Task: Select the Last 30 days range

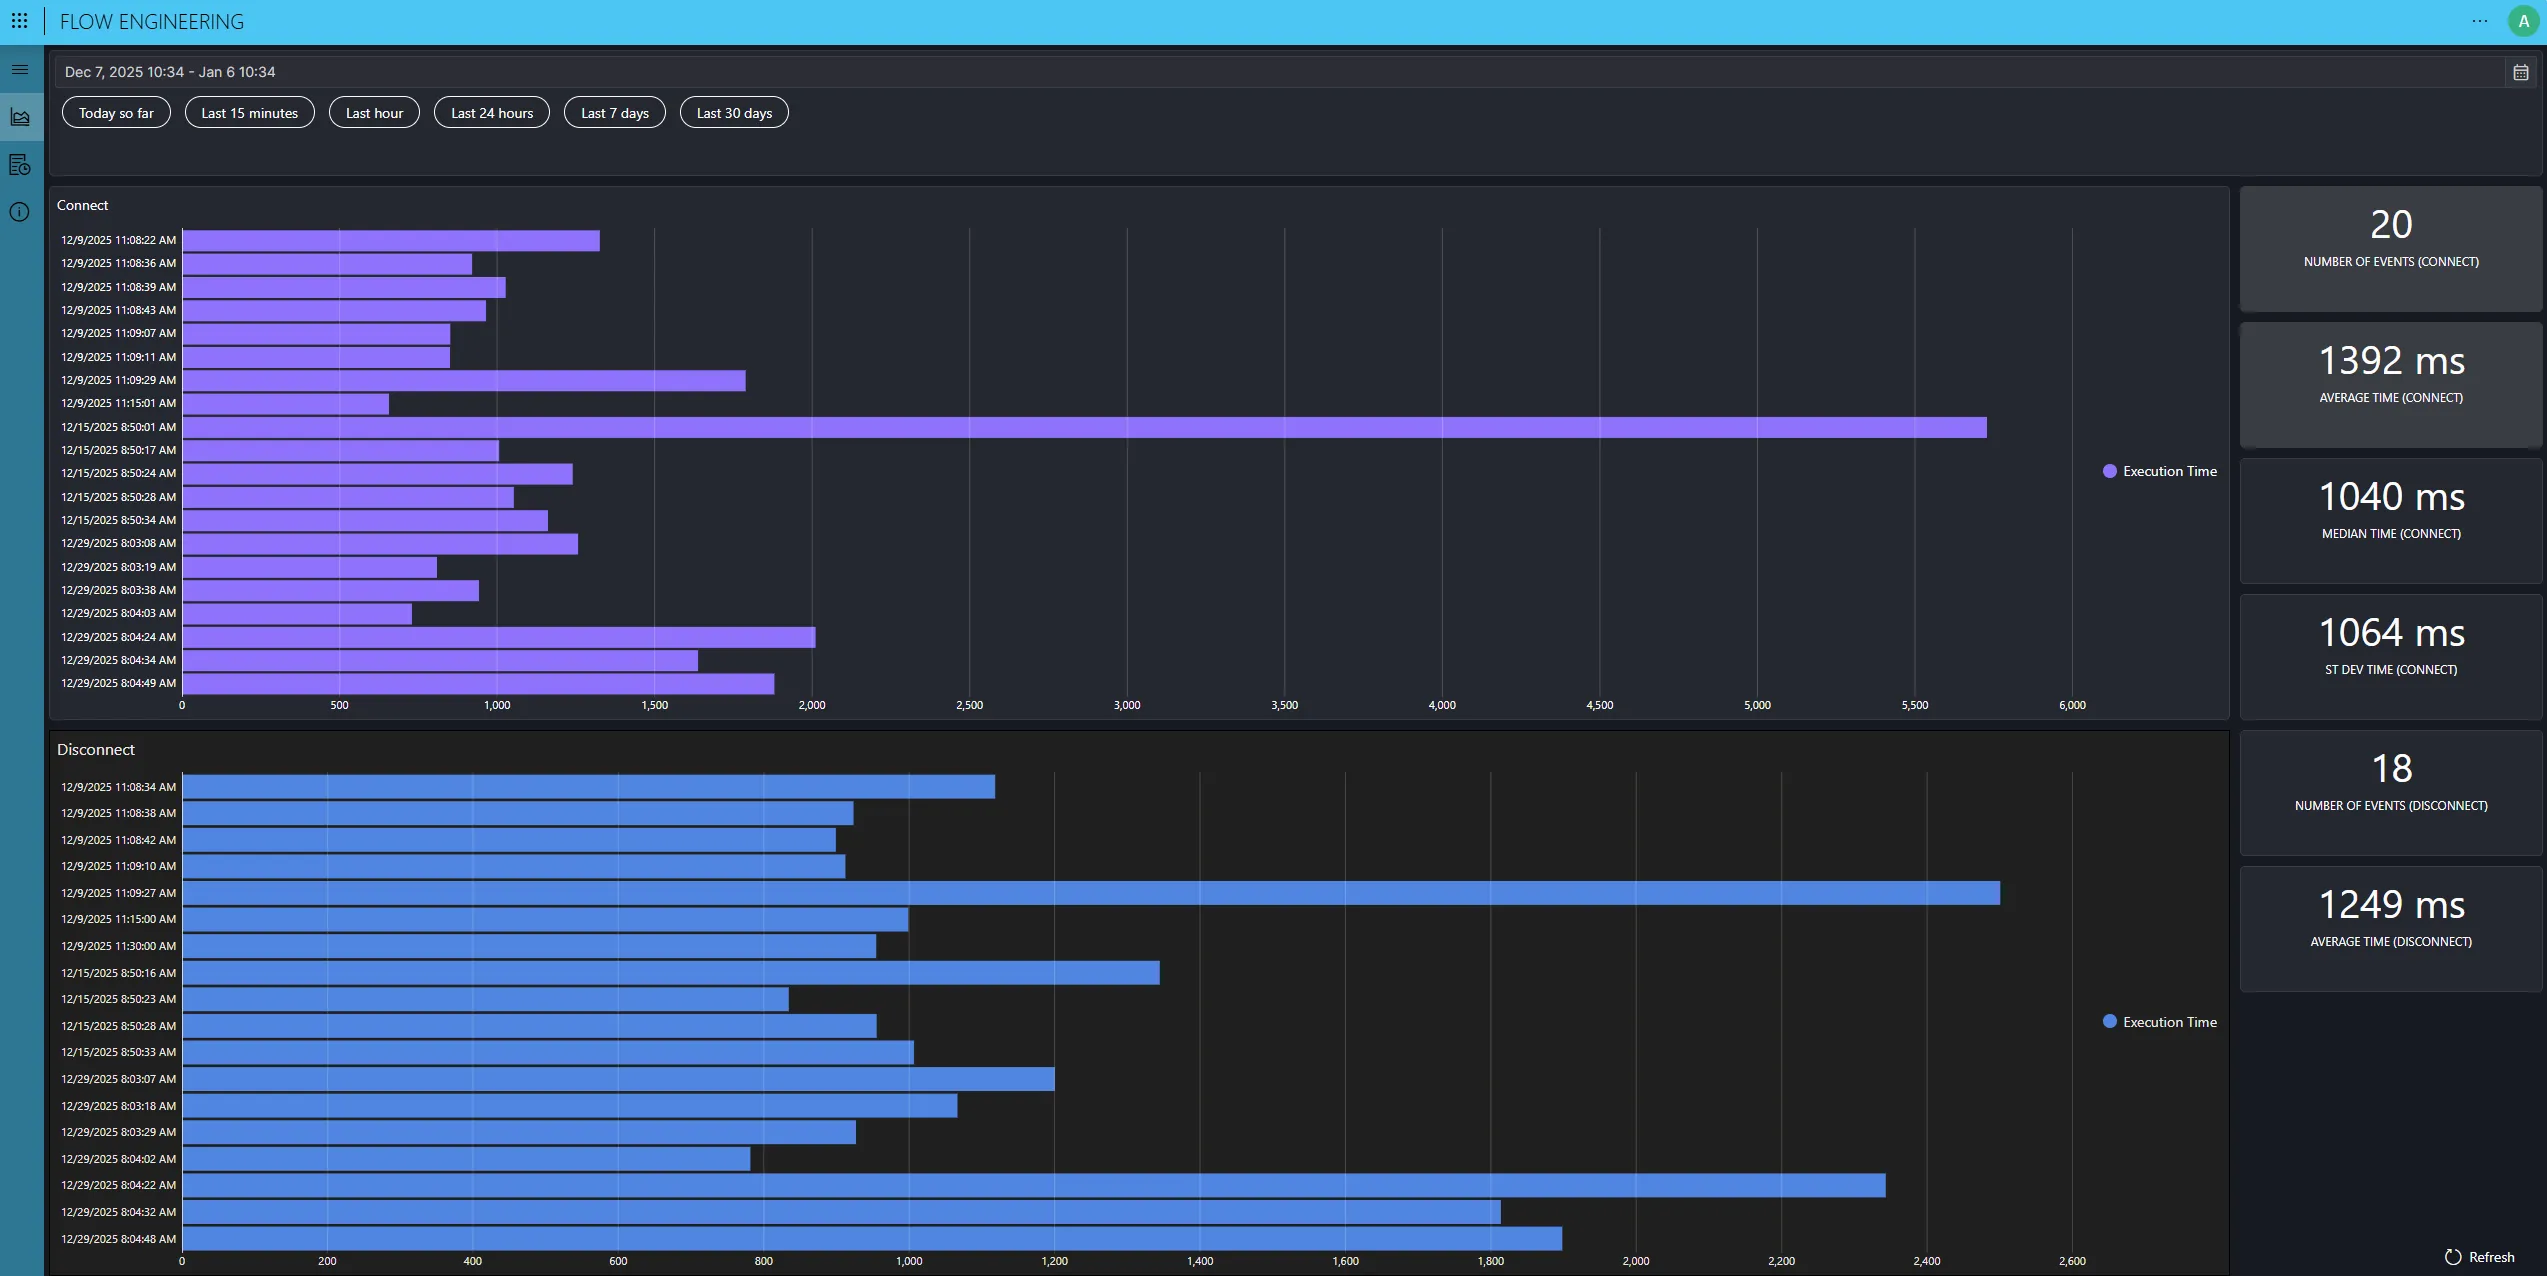Action: (x=734, y=113)
